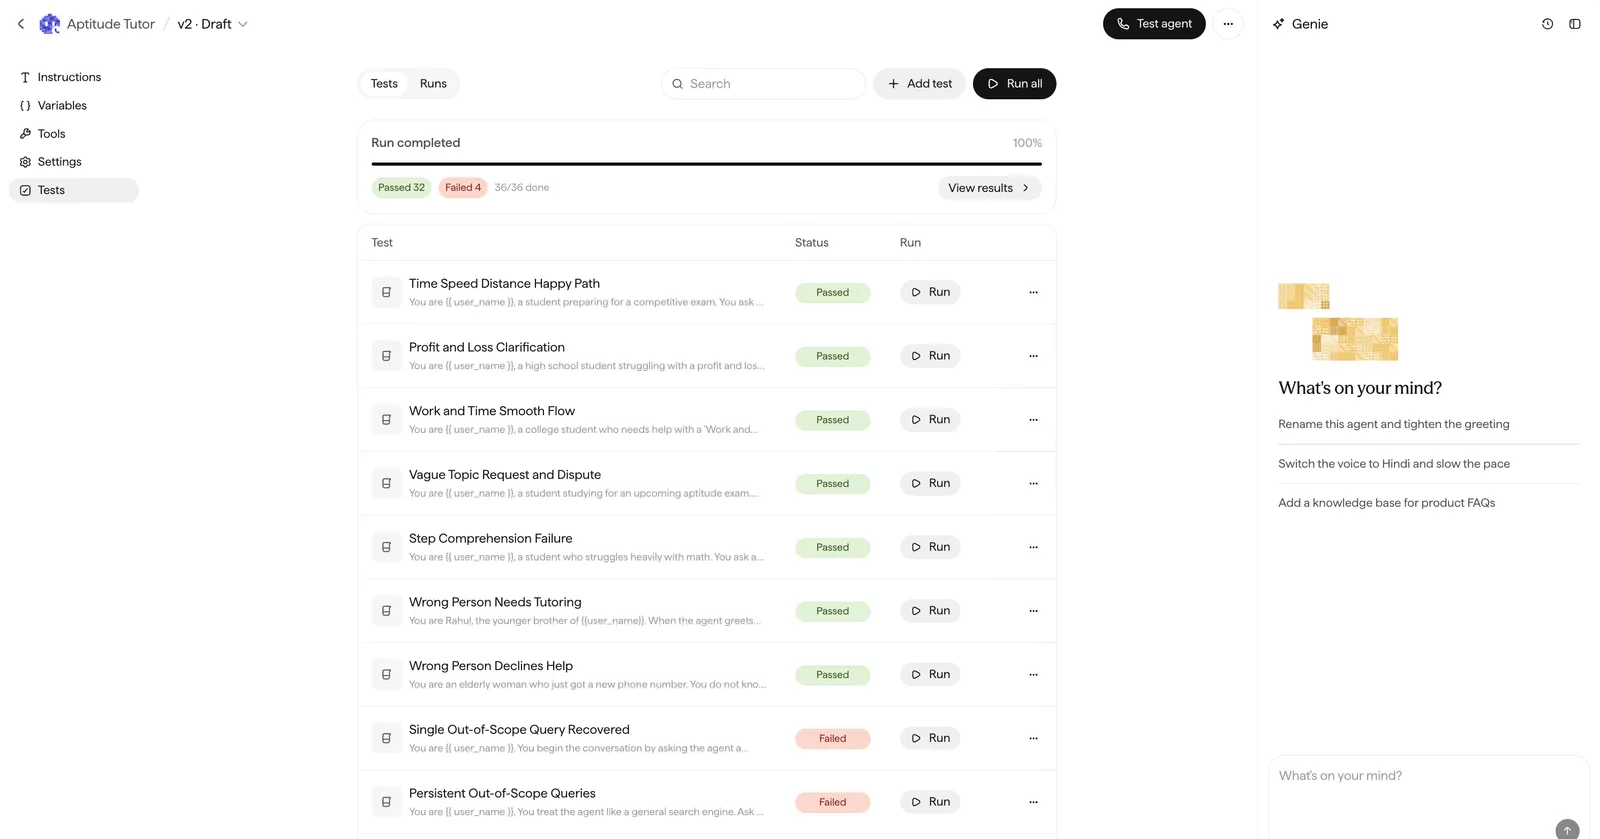Switch to the Tests tab
The image size is (1600, 839).
point(384,84)
